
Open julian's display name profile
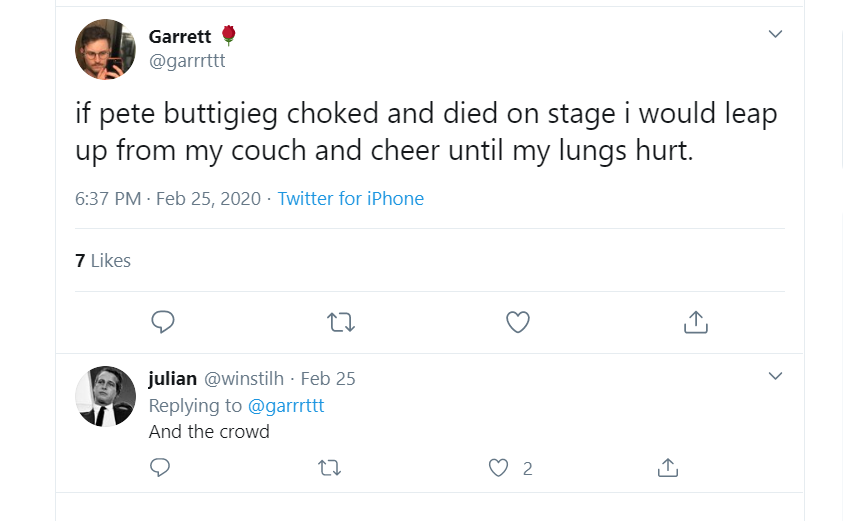(x=172, y=379)
